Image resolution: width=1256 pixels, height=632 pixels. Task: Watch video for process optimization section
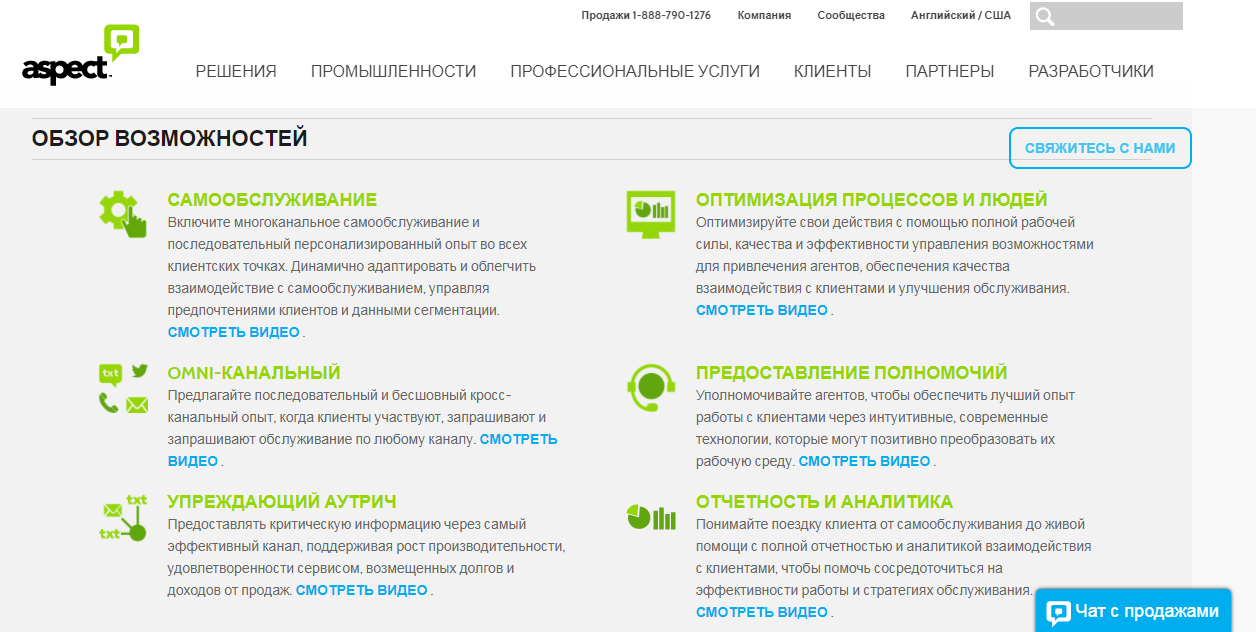[x=762, y=310]
